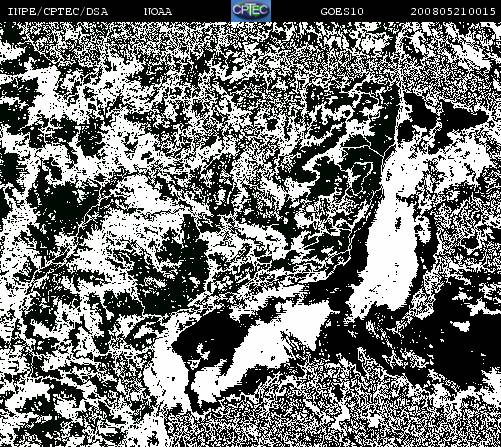This screenshot has height=447, width=501.
Task: Select the INPE/CPTEC/DSA header label
Action: pos(58,12)
